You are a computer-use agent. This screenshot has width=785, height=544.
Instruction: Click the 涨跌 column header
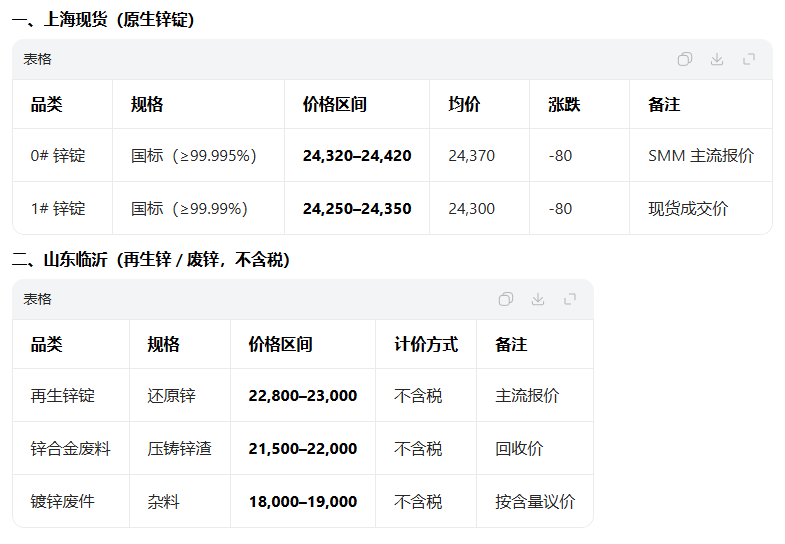click(x=564, y=104)
